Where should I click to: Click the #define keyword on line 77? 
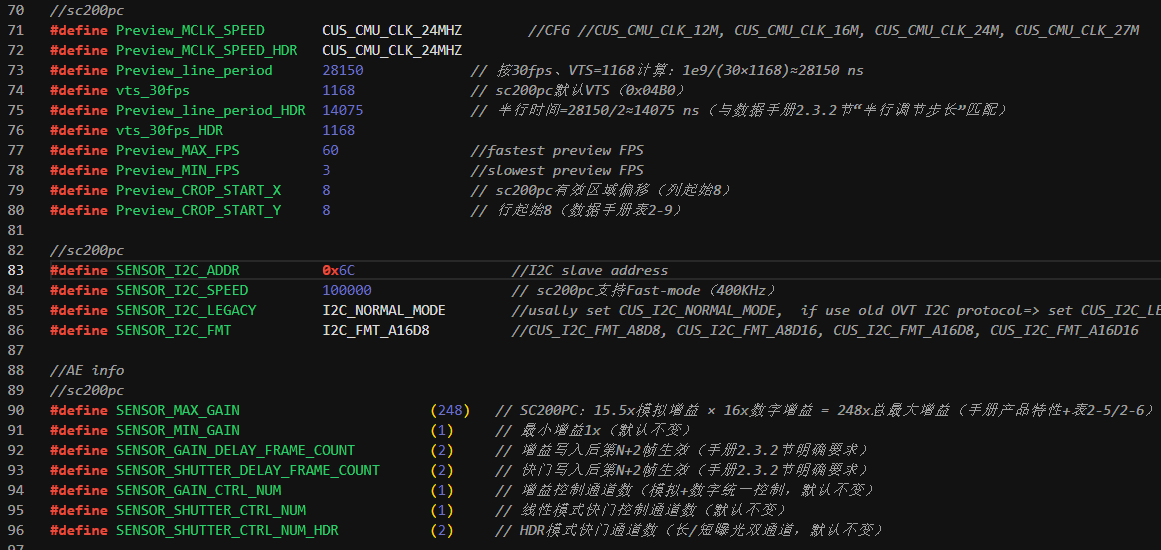[79, 150]
